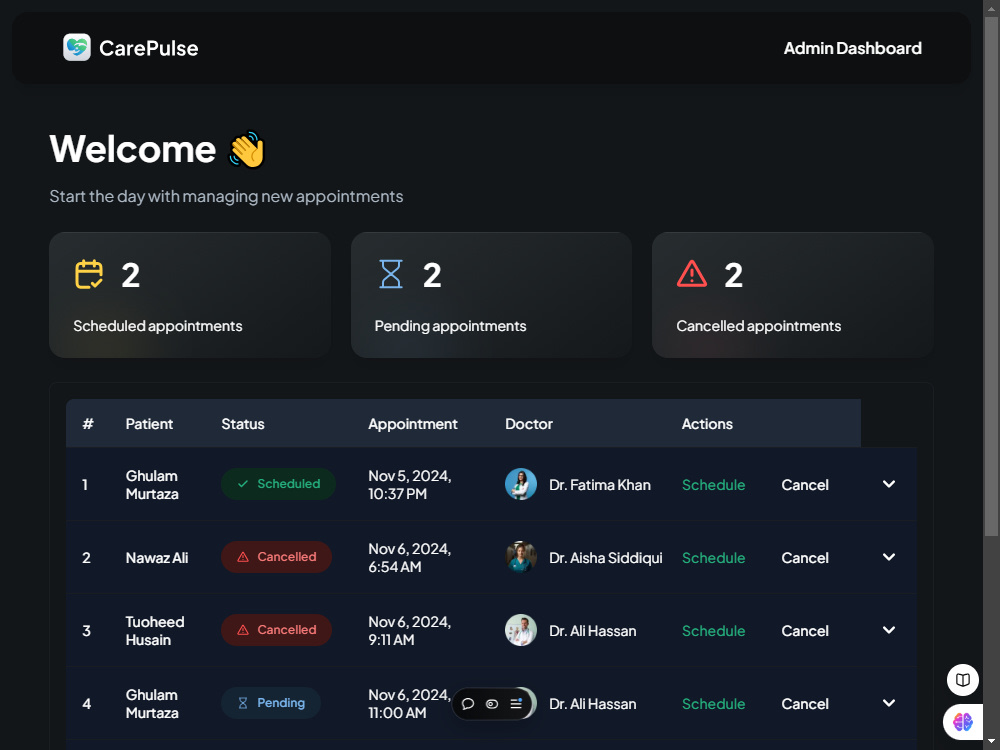Click the waving hand emoji beside Welcome
The width and height of the screenshot is (1000, 750).
coord(246,149)
